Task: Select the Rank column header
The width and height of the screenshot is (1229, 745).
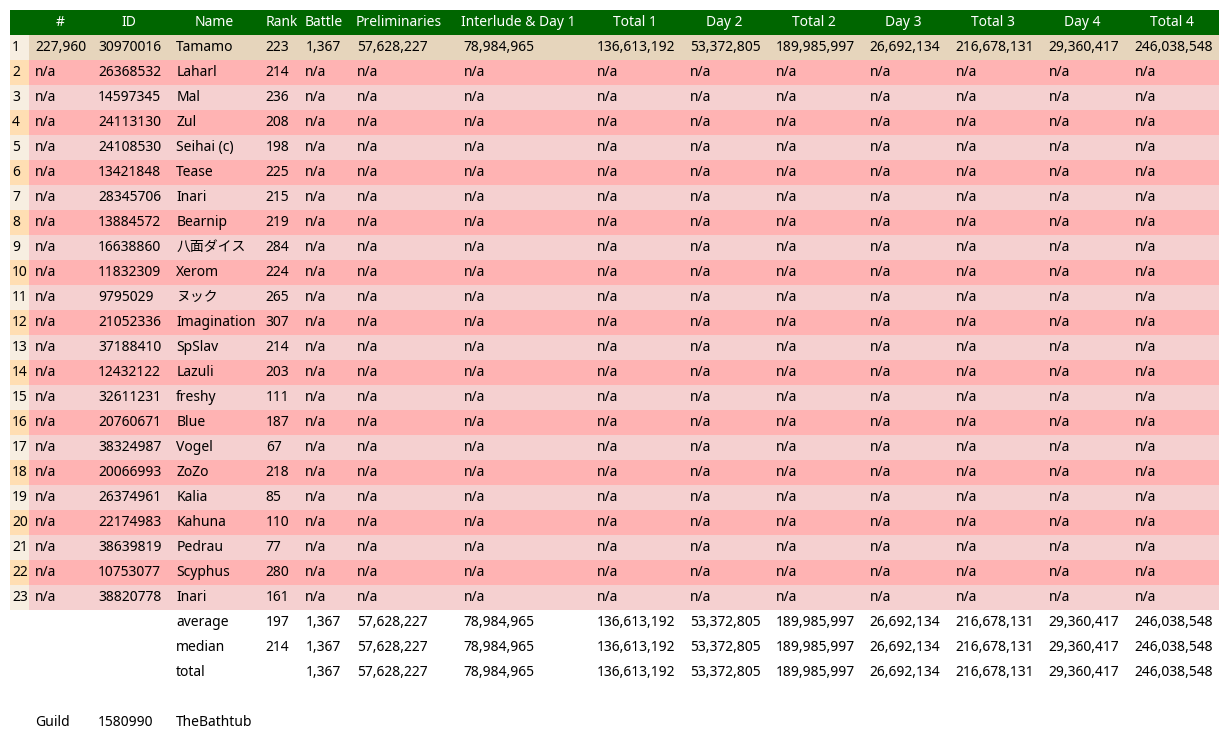Action: (281, 21)
